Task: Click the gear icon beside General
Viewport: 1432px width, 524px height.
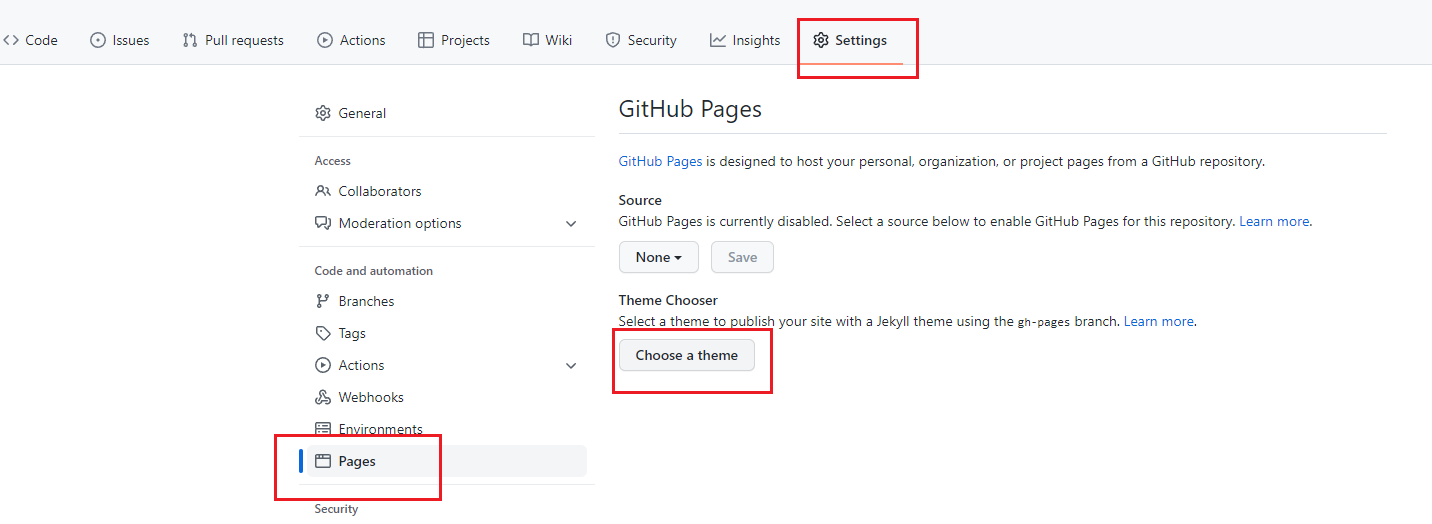Action: [x=323, y=113]
